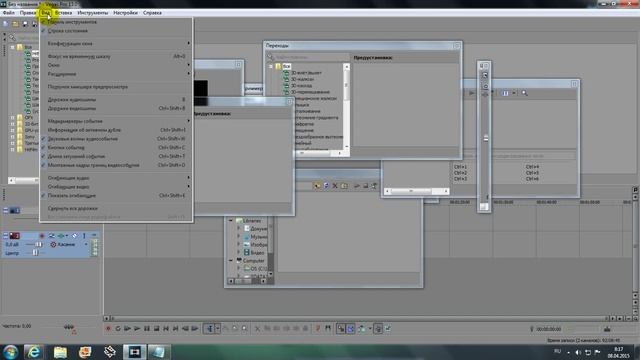Toggle Lock Envelopes to Events icon
The image size is (640, 360).
pos(378,329)
